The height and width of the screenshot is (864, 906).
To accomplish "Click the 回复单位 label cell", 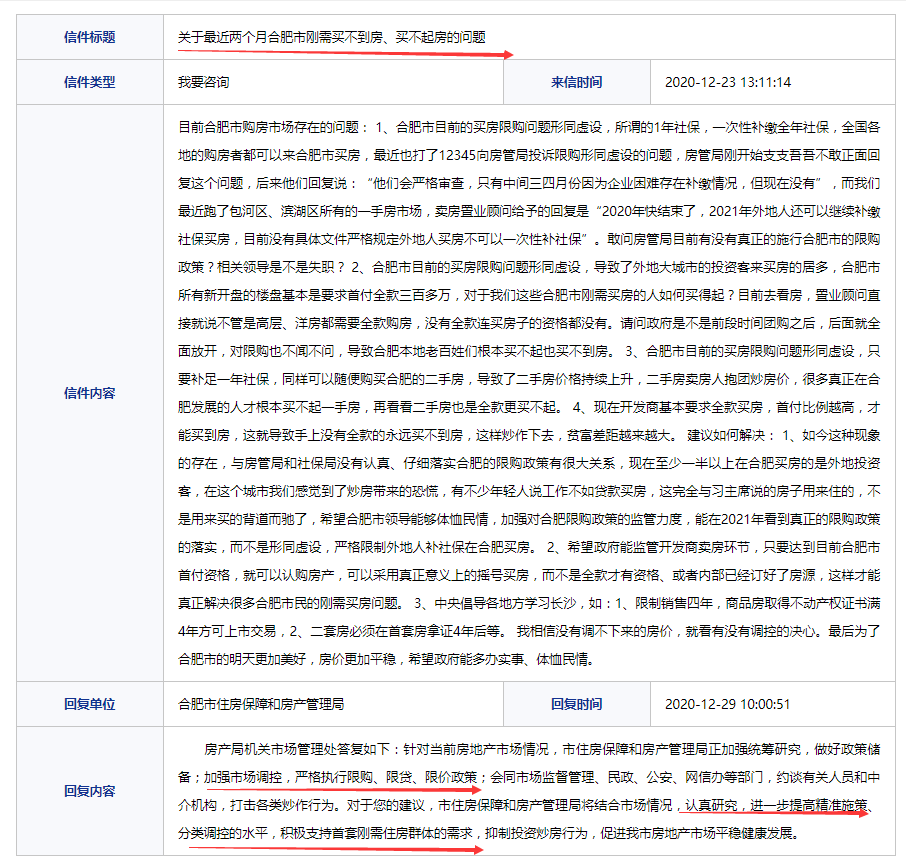I will (x=89, y=704).
